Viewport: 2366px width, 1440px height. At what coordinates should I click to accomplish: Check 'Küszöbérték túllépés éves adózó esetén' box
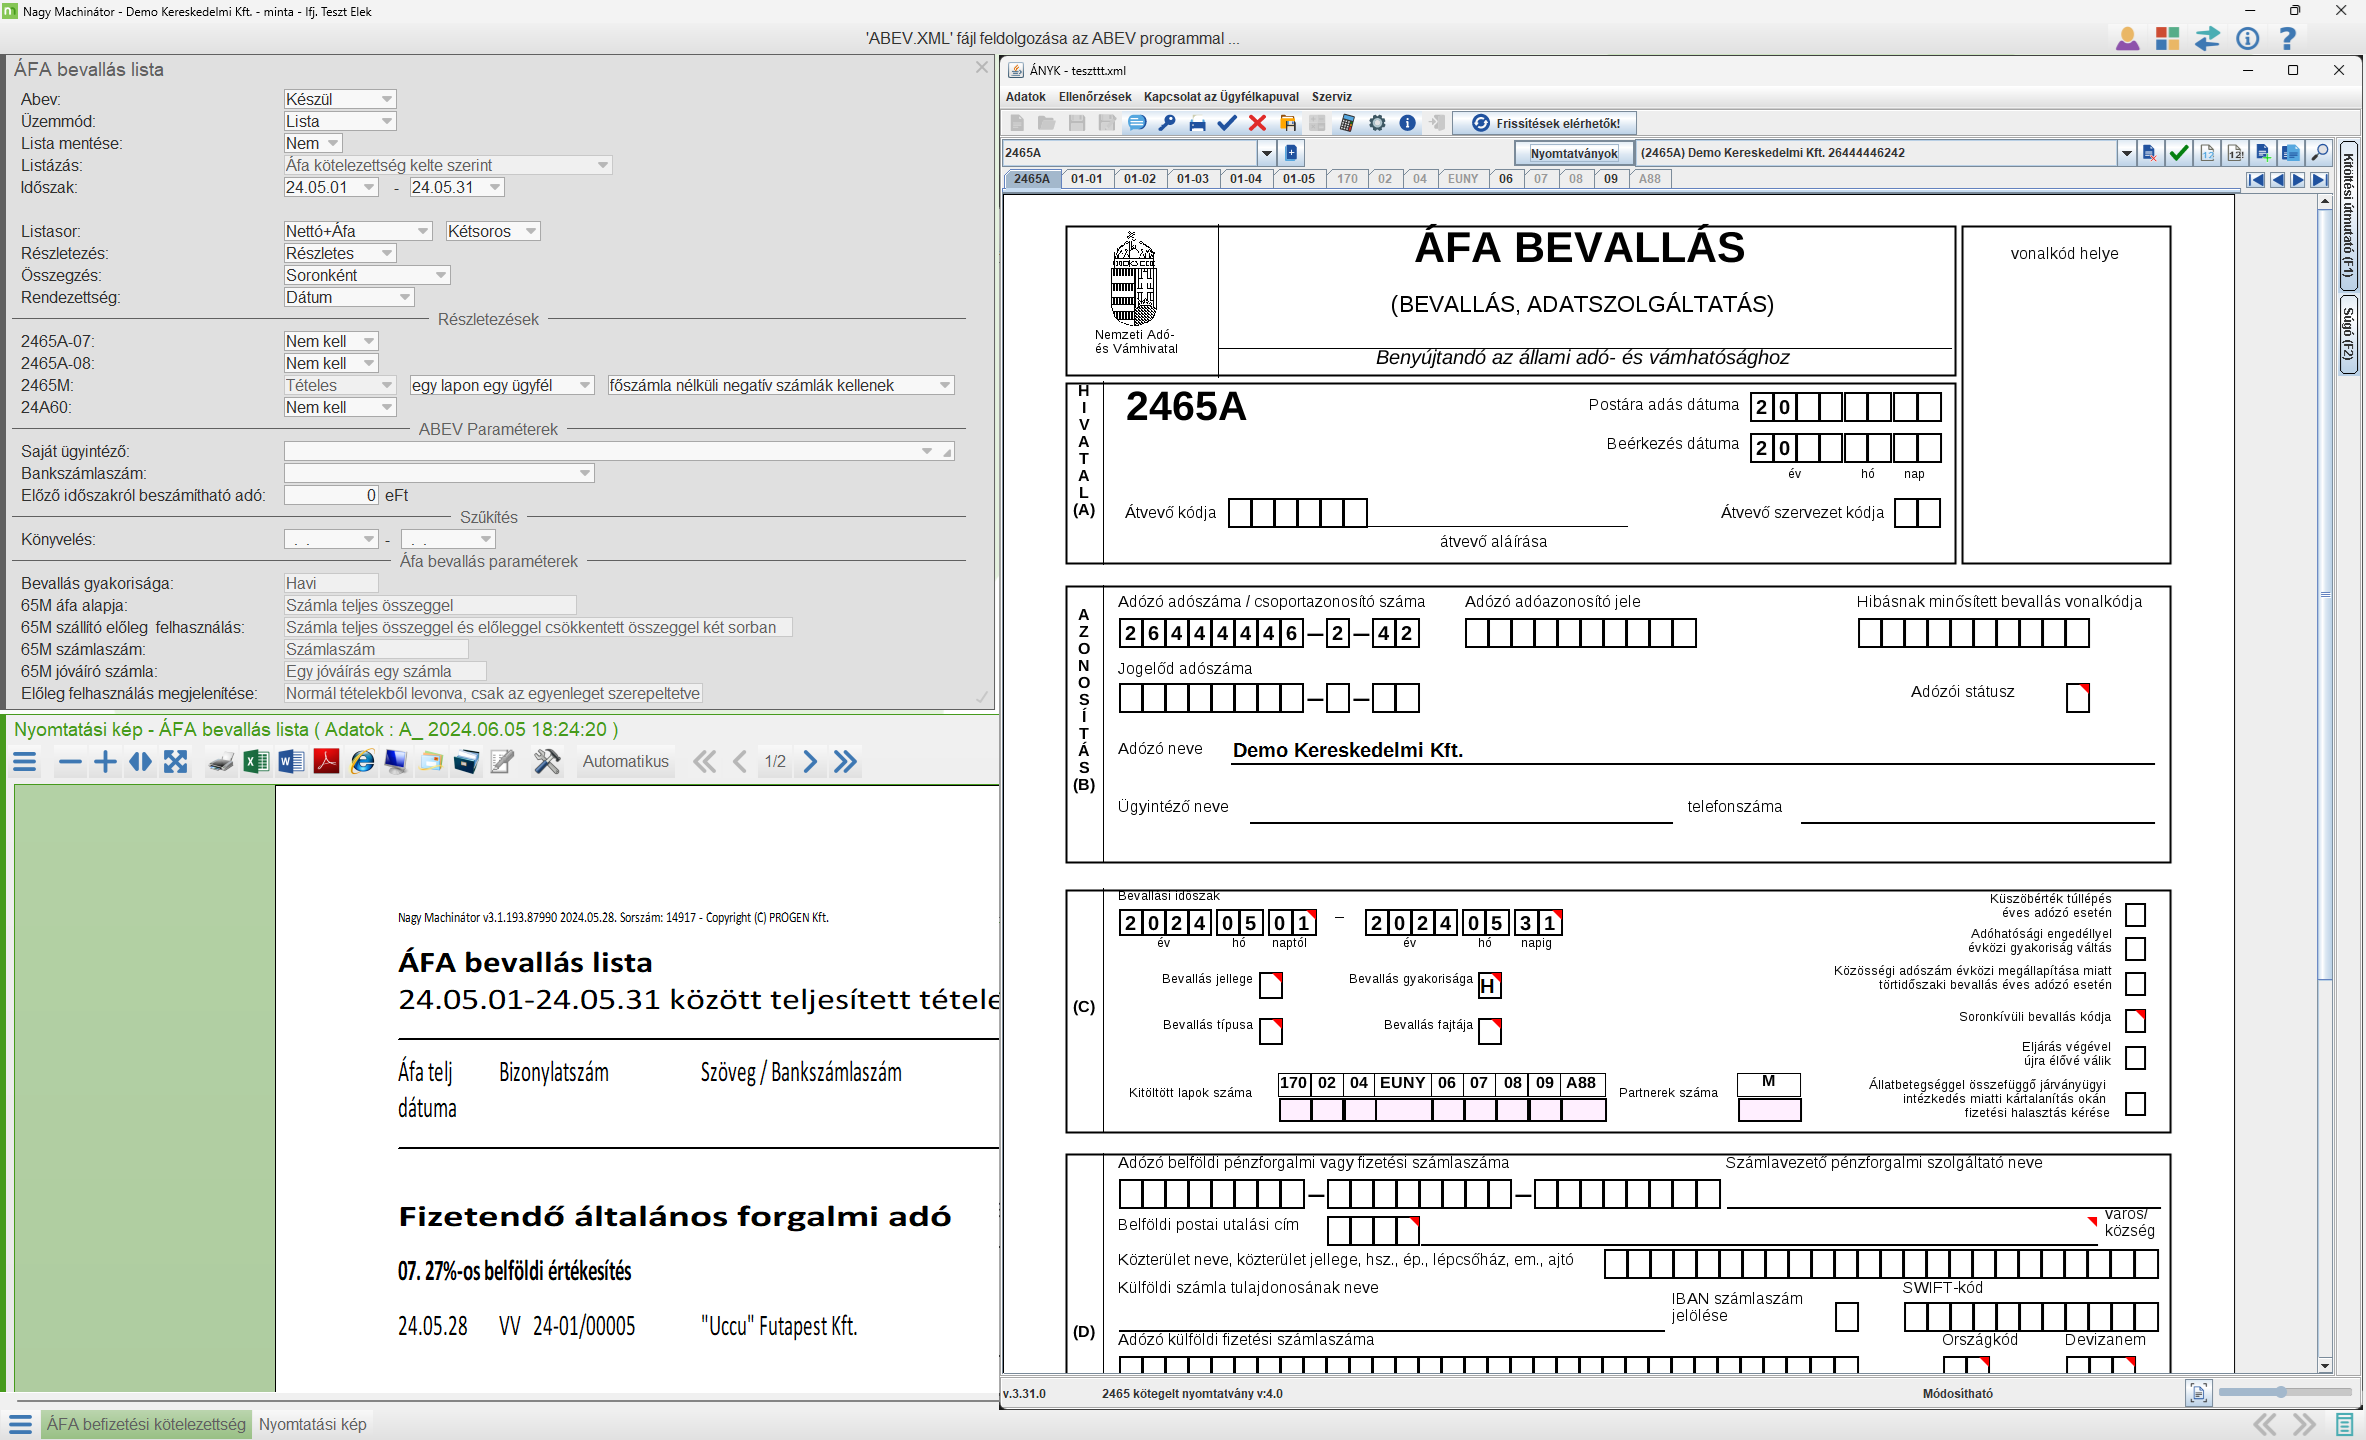(x=2135, y=914)
